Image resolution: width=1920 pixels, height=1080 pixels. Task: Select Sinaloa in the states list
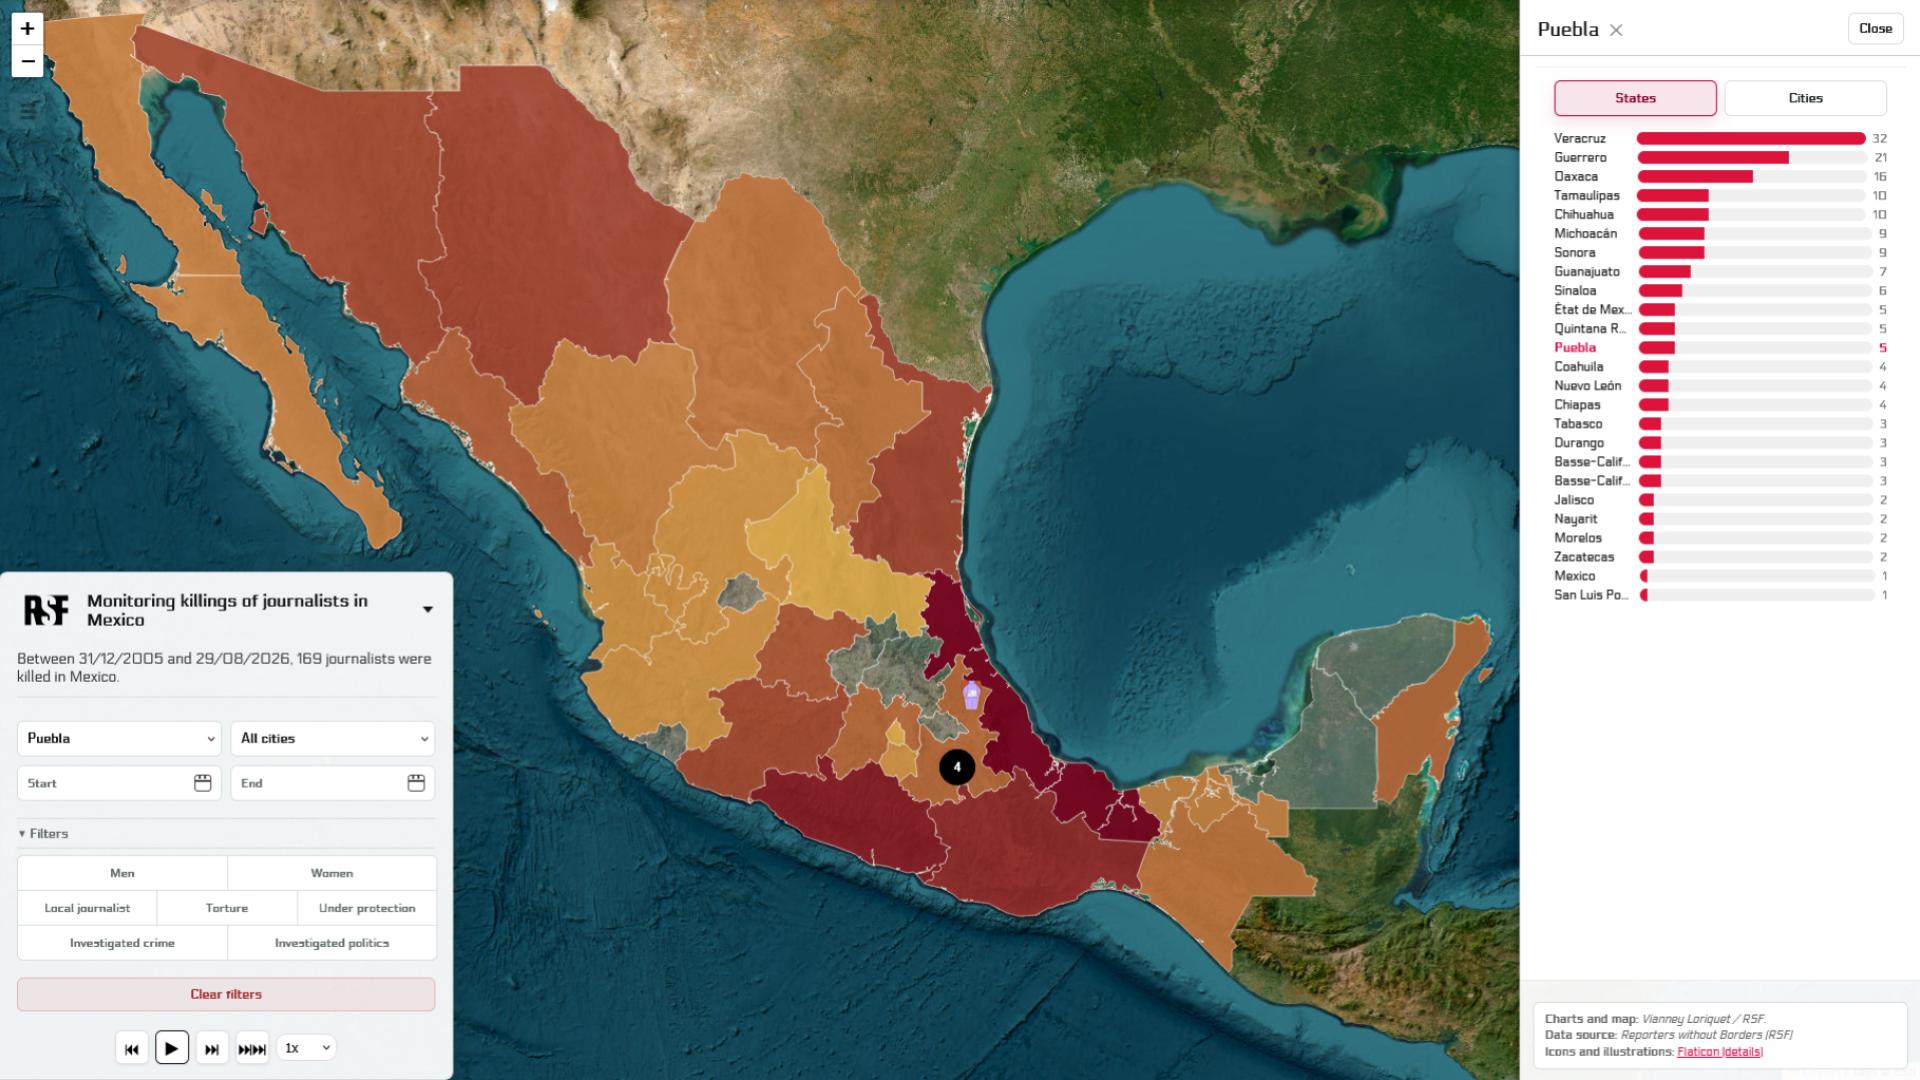pyautogui.click(x=1720, y=290)
